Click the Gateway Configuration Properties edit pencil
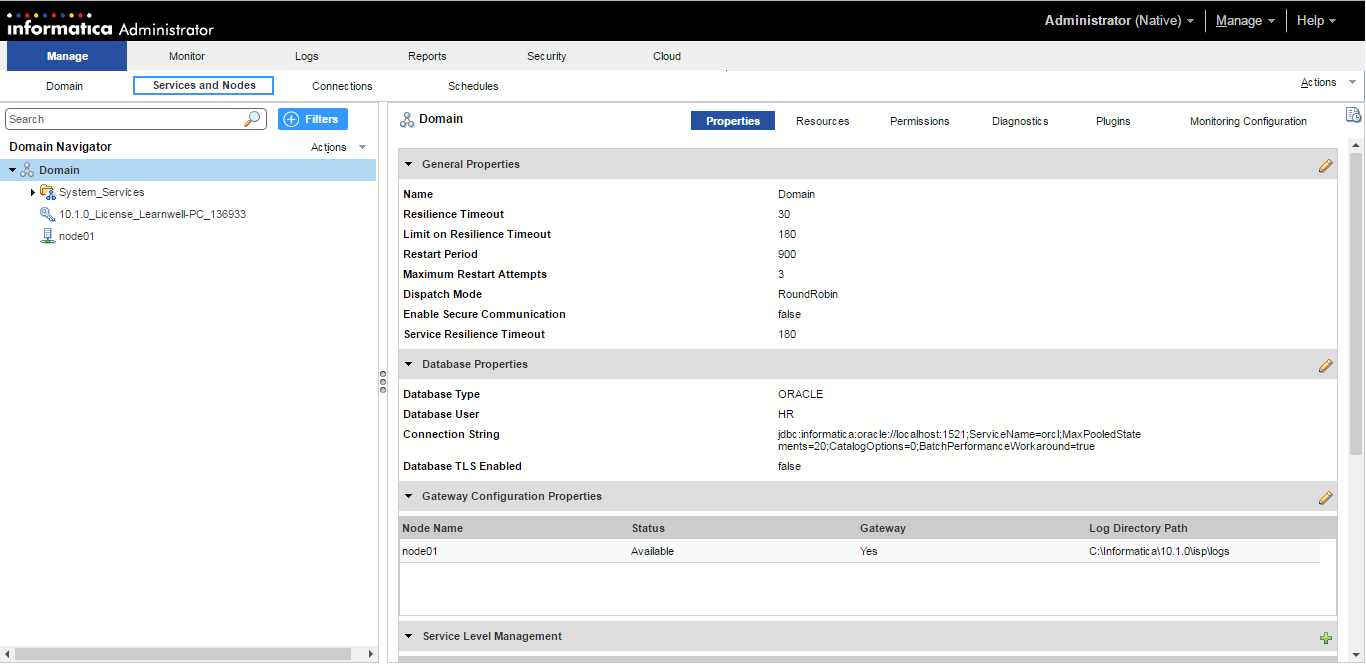The height and width of the screenshot is (664, 1366). click(x=1325, y=497)
